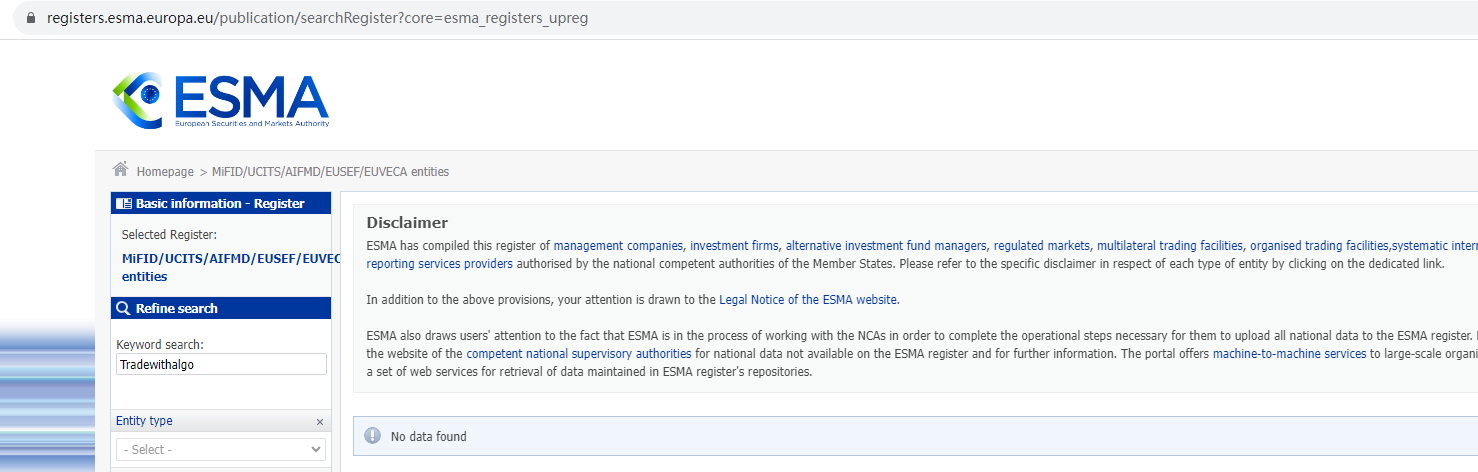Click the lock icon in address bar
The width and height of the screenshot is (1478, 472).
tap(31, 18)
